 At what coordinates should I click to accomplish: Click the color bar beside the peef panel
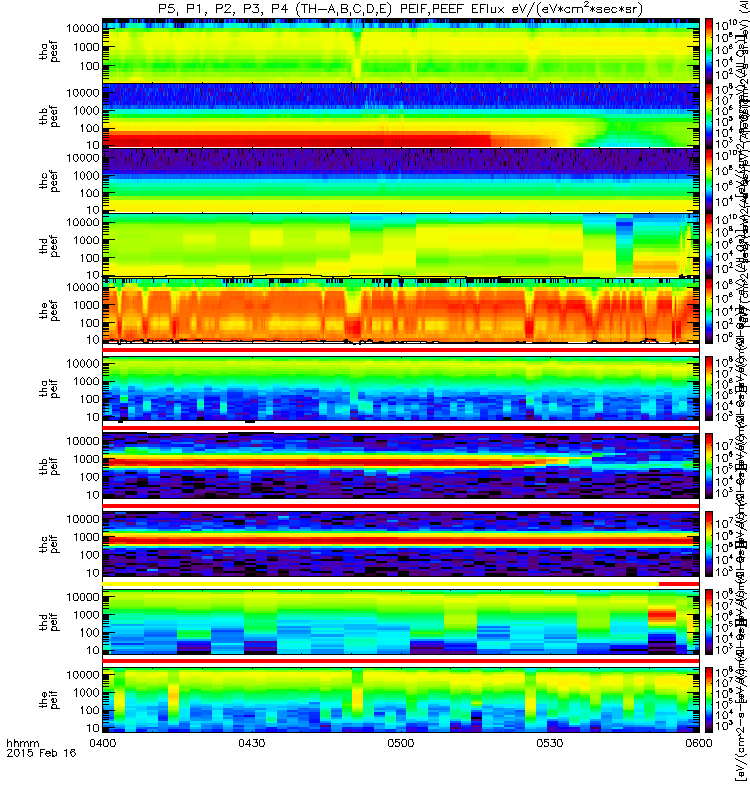709,310
